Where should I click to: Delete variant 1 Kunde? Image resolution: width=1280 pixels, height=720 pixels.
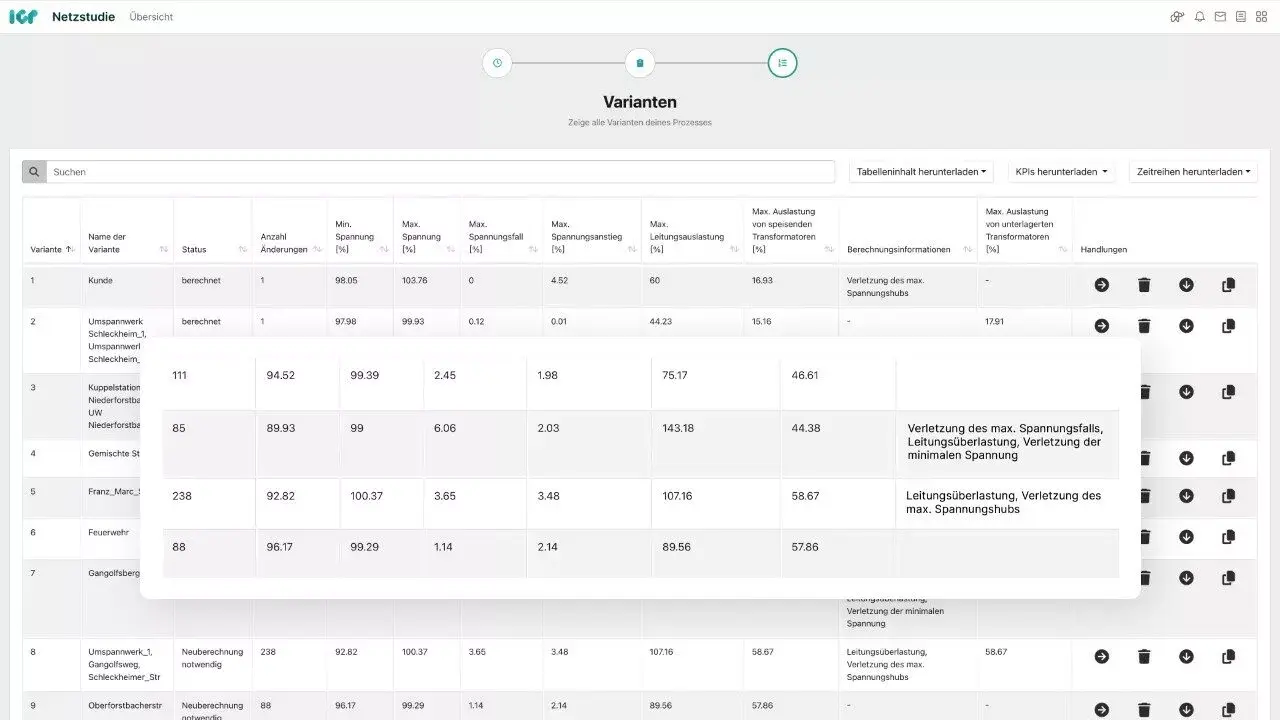click(1144, 285)
